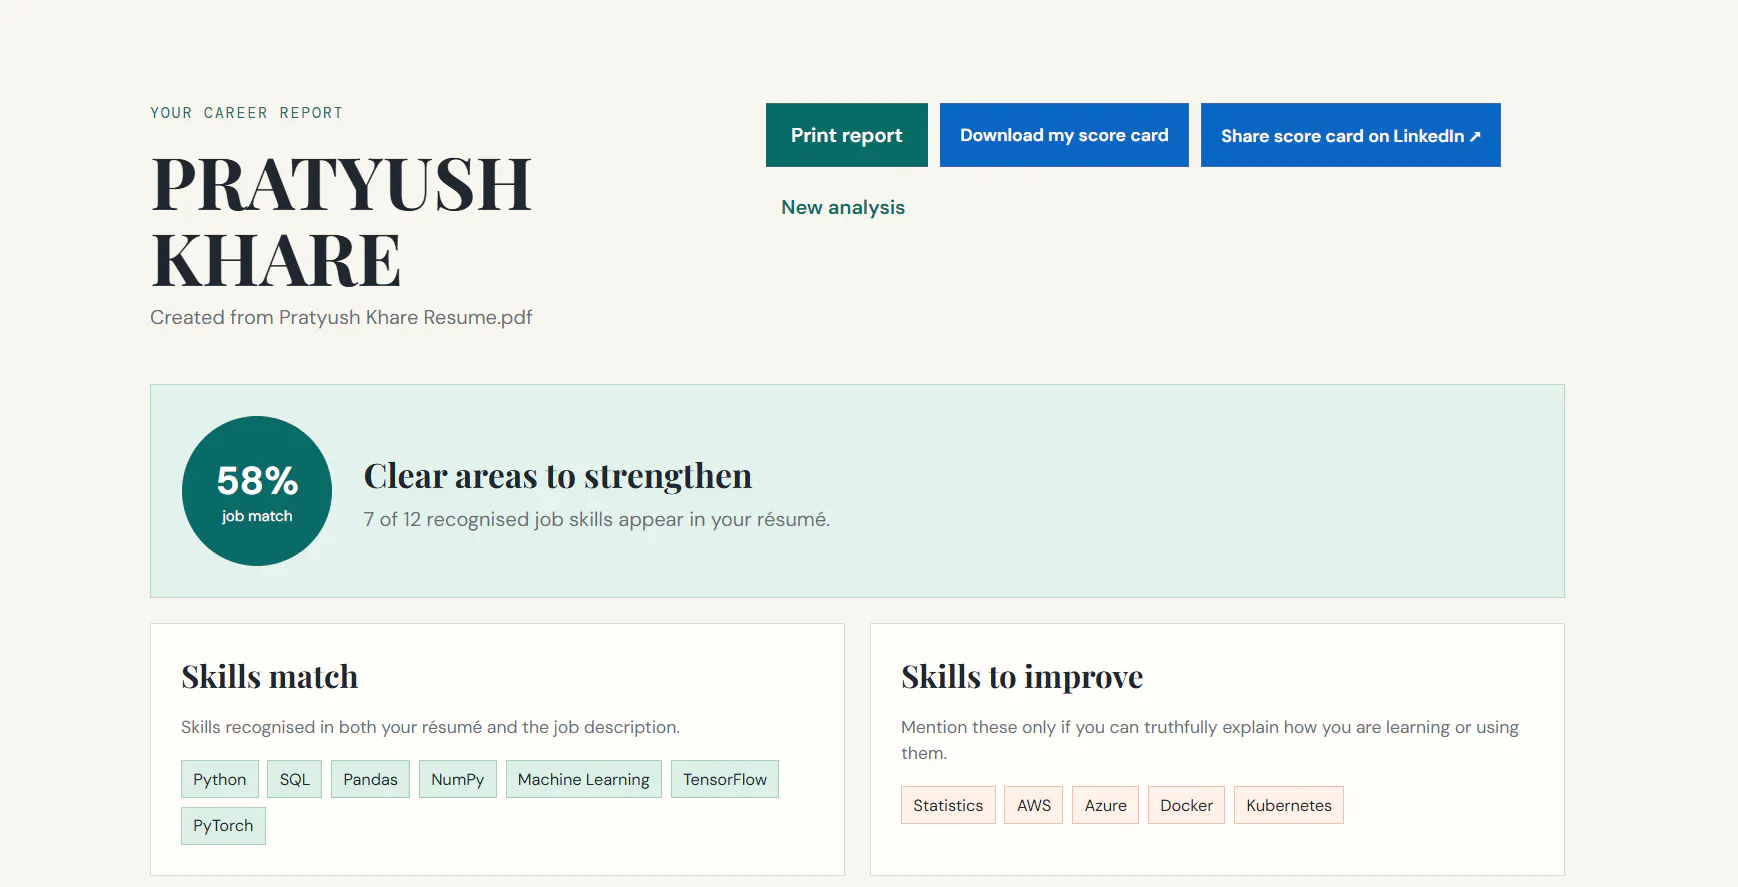The width and height of the screenshot is (1738, 887).
Task: Select the SQL skill tag
Action: point(295,779)
